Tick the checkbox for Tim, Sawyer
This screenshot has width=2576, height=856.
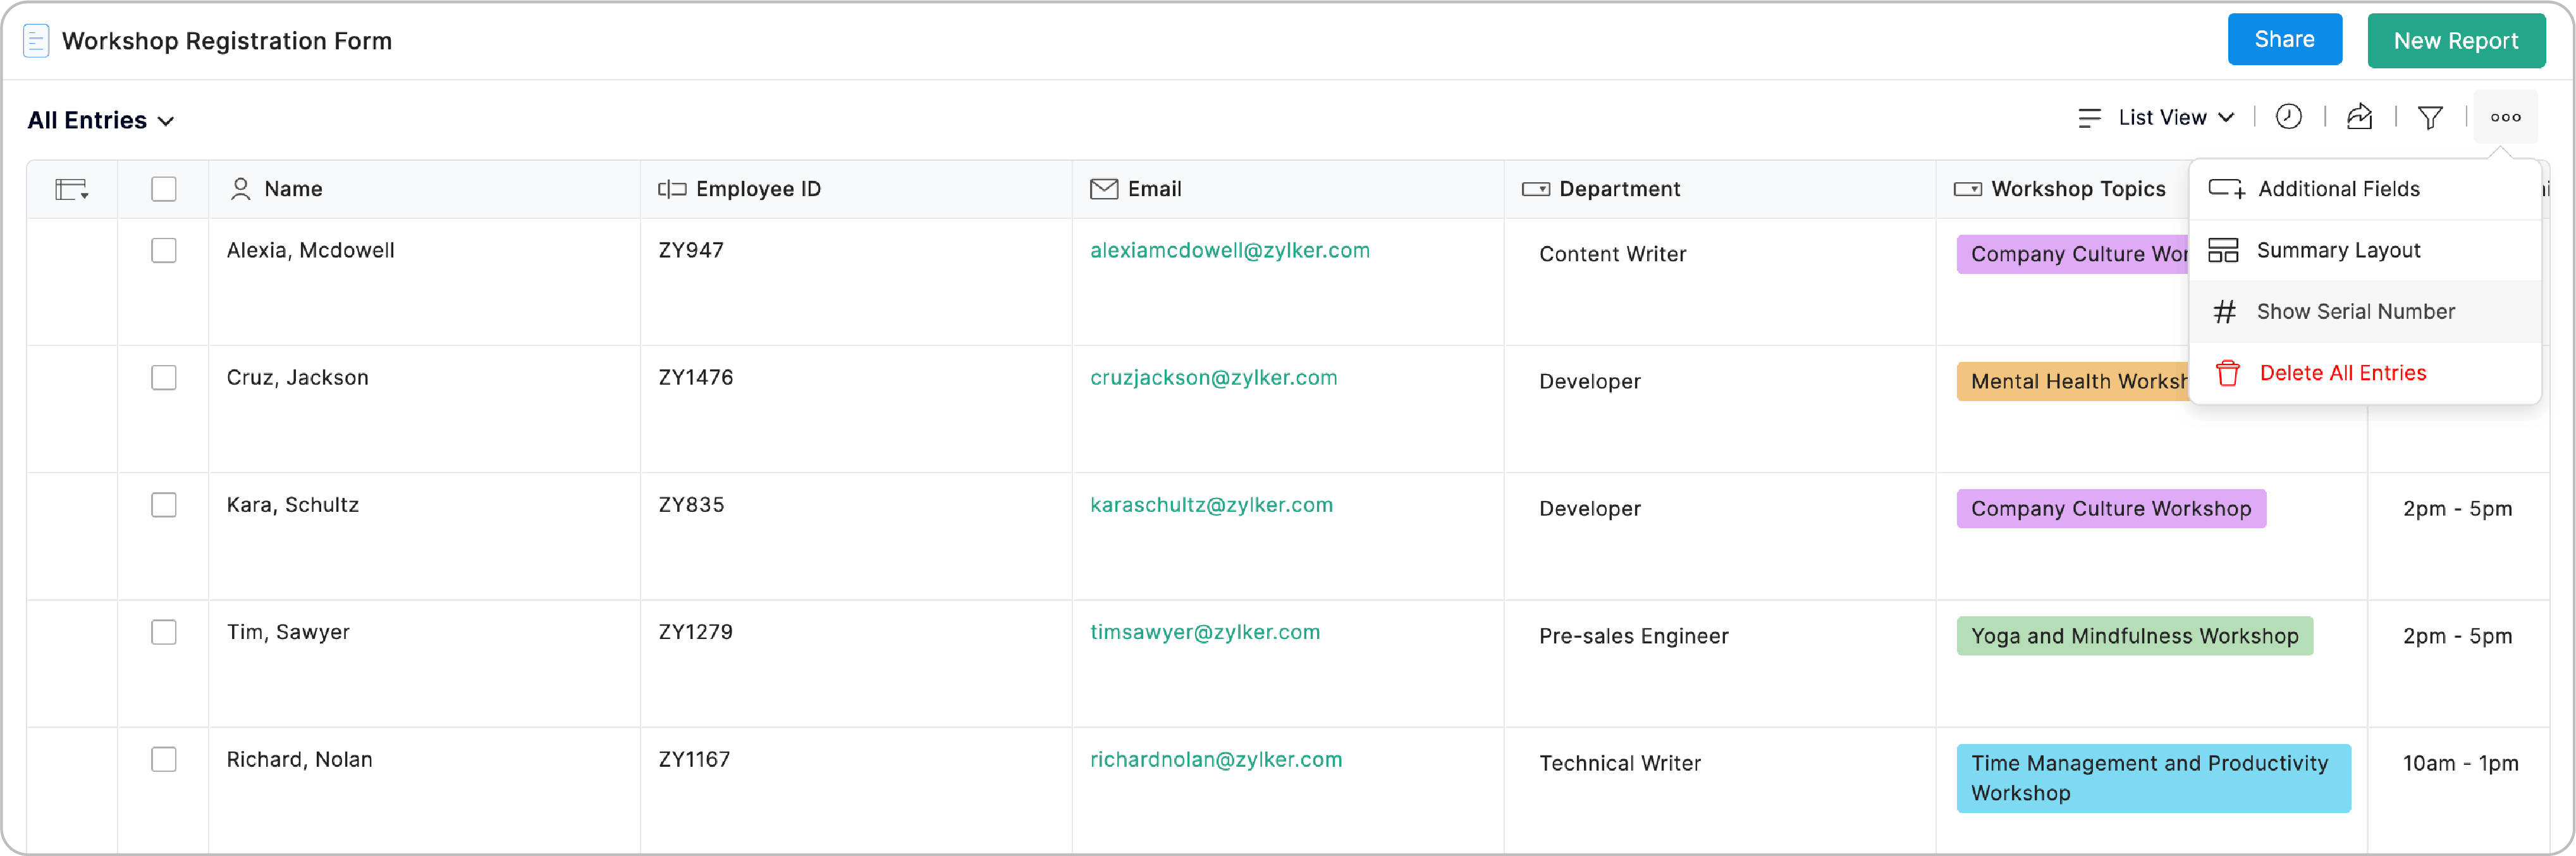[164, 632]
